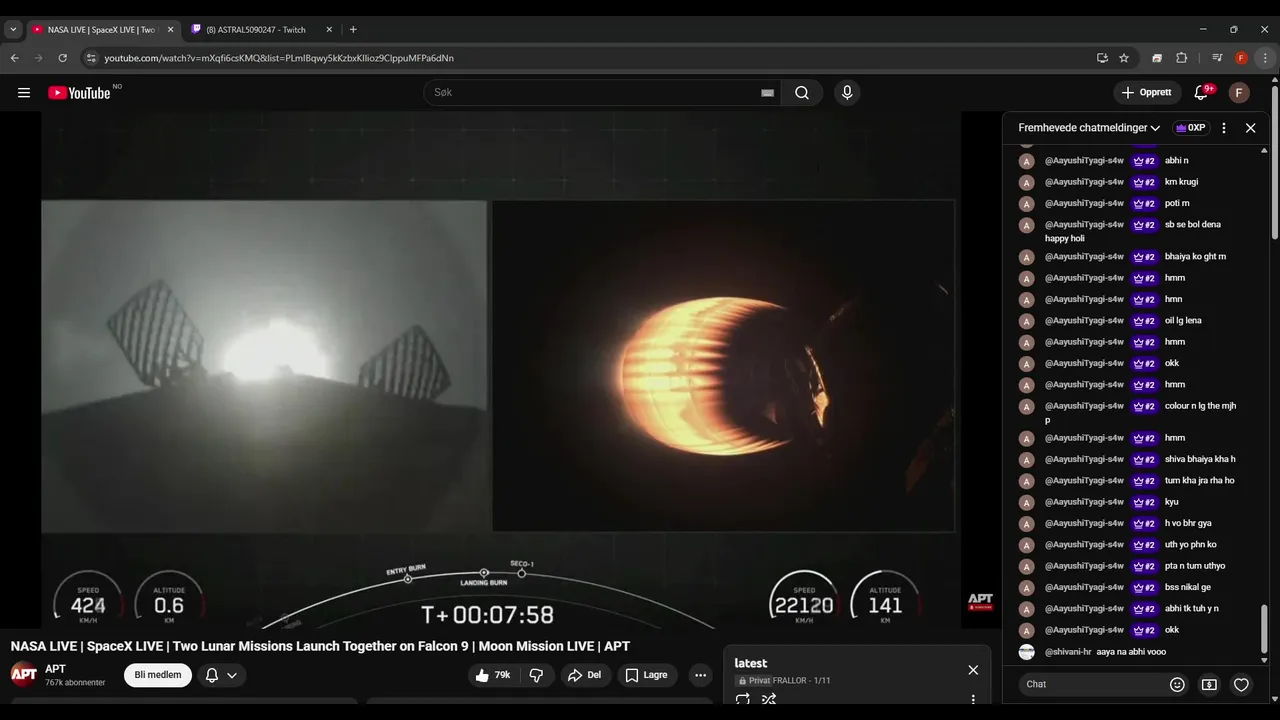Open a new browser tab

click(x=353, y=30)
